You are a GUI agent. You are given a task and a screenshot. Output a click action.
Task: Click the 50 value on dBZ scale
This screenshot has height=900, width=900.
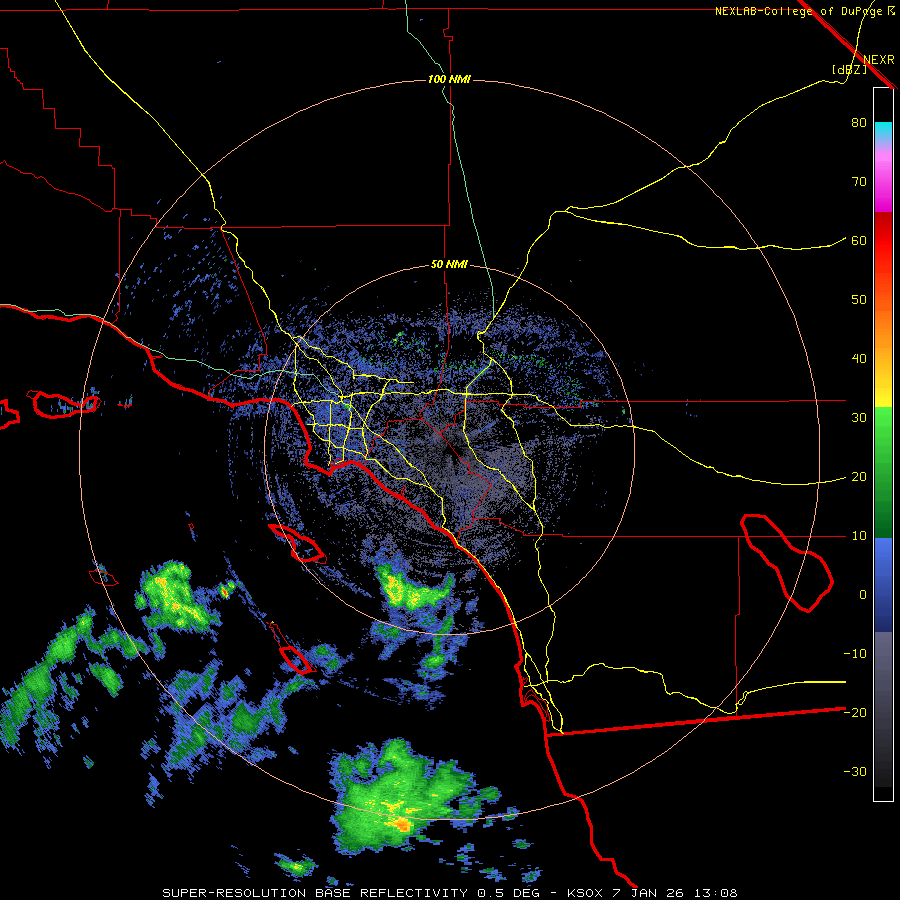coord(859,300)
